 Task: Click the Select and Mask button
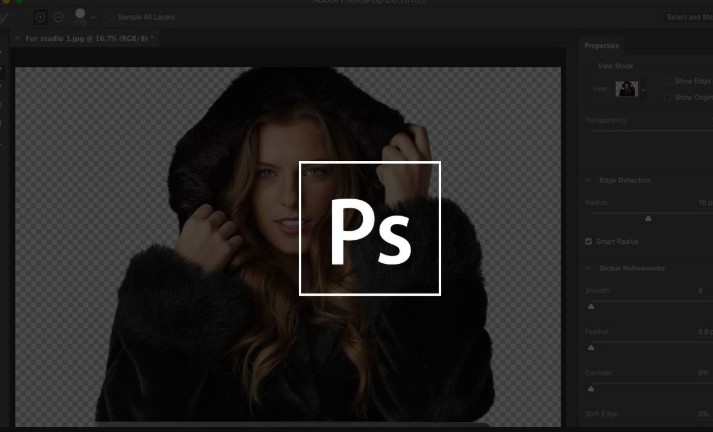click(688, 17)
